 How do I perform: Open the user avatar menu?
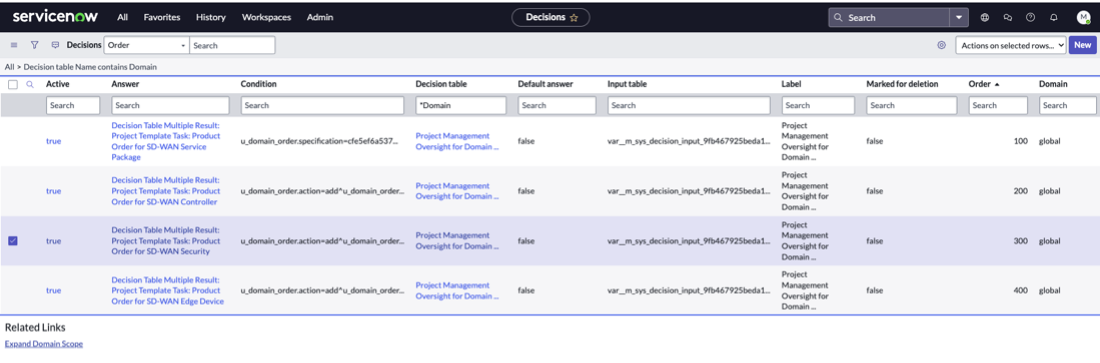point(1083,18)
